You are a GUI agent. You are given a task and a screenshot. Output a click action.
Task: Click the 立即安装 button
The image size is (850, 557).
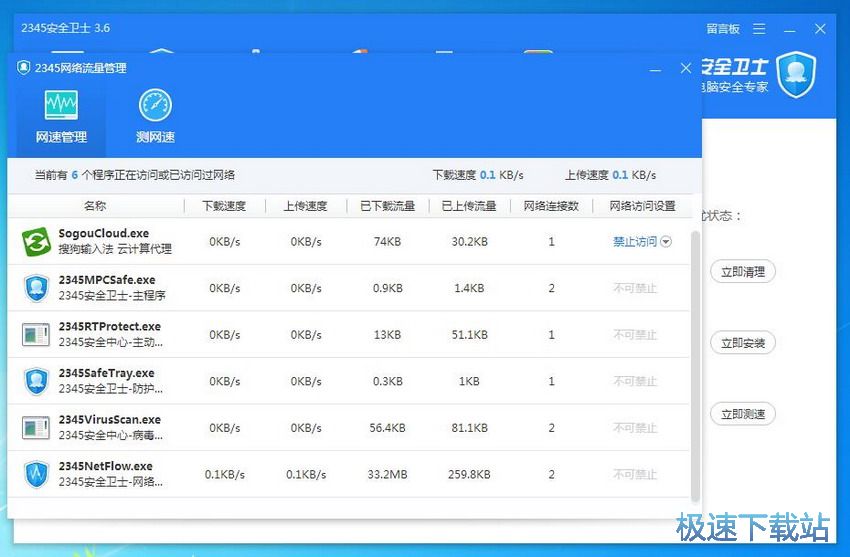[x=743, y=342]
